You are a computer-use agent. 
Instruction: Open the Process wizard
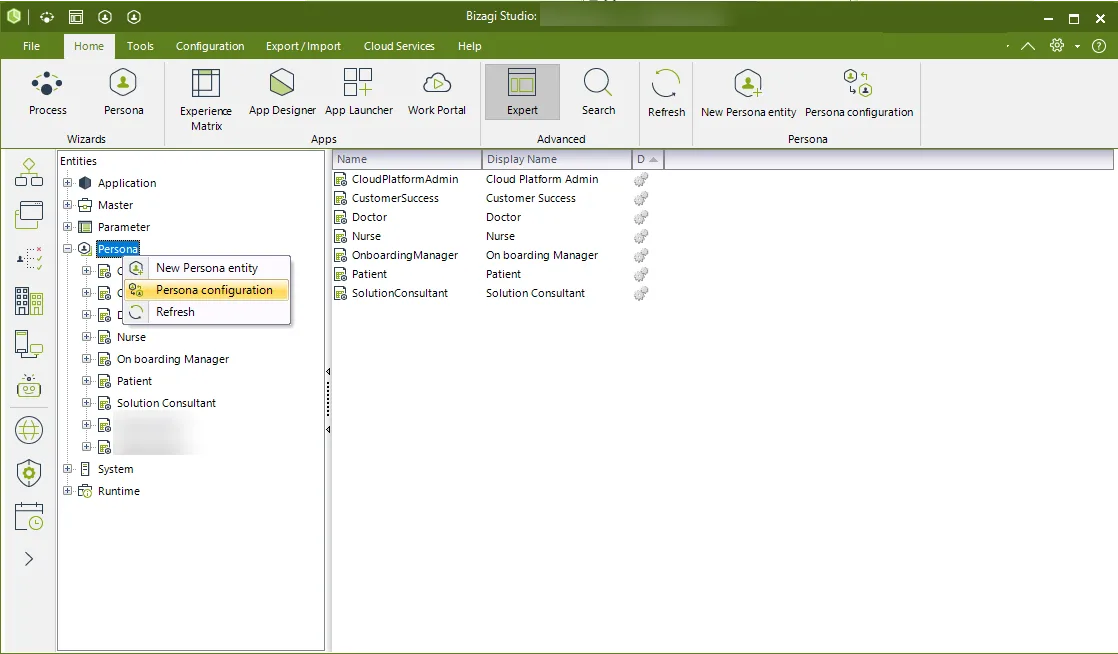pyautogui.click(x=47, y=93)
